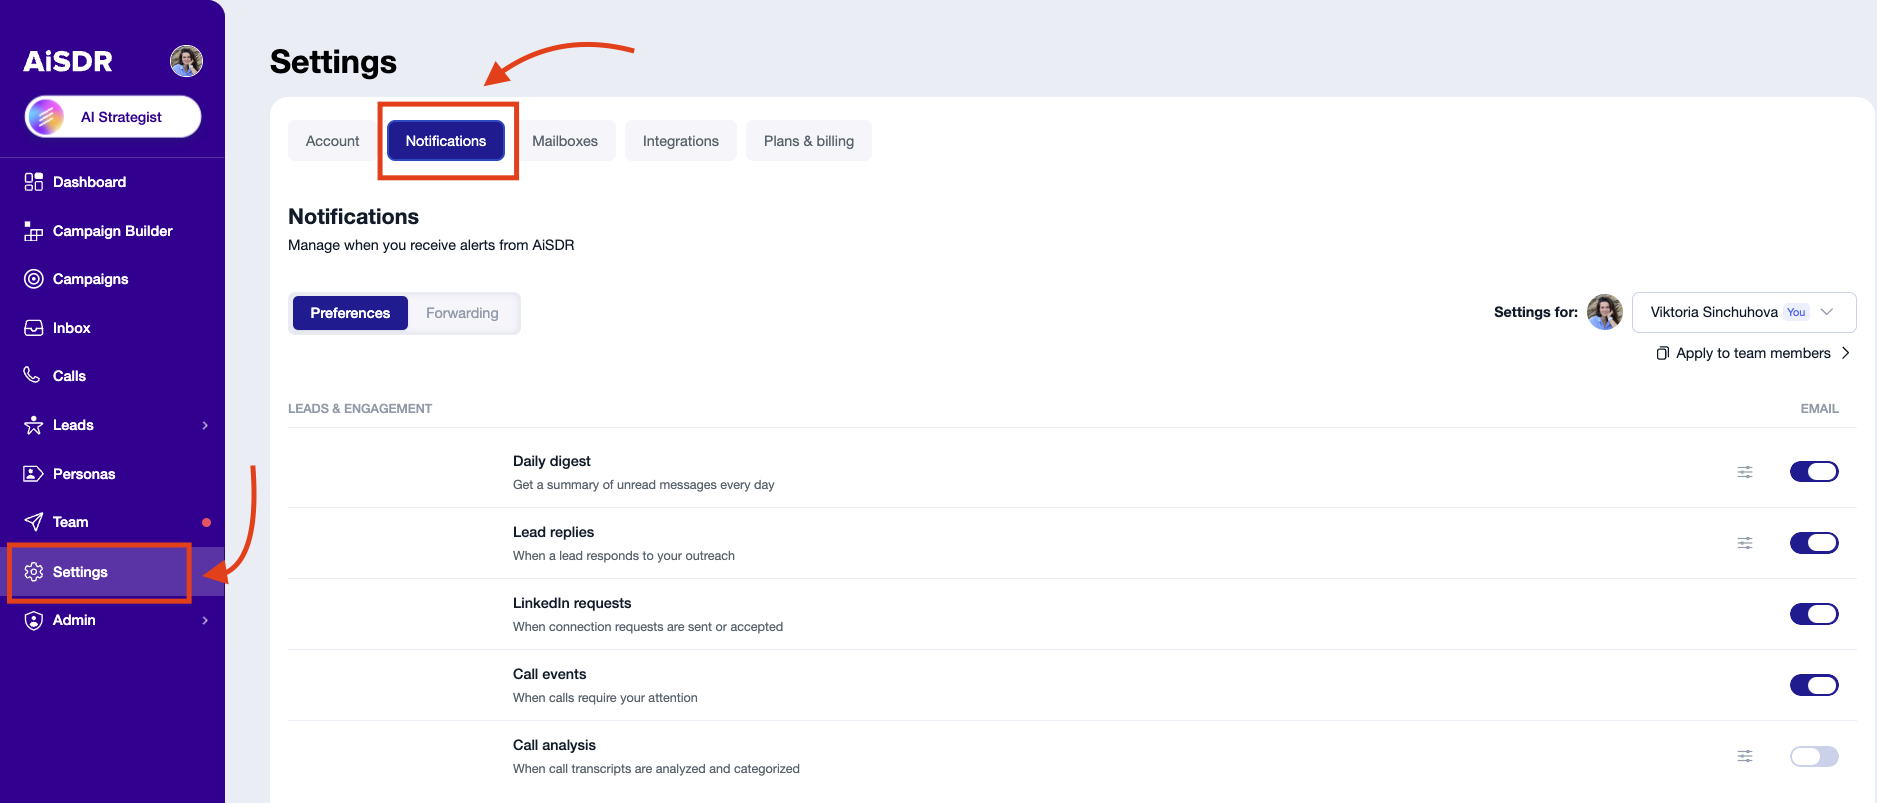Expand the Admin submenu chevron
1877x803 pixels.
point(205,620)
